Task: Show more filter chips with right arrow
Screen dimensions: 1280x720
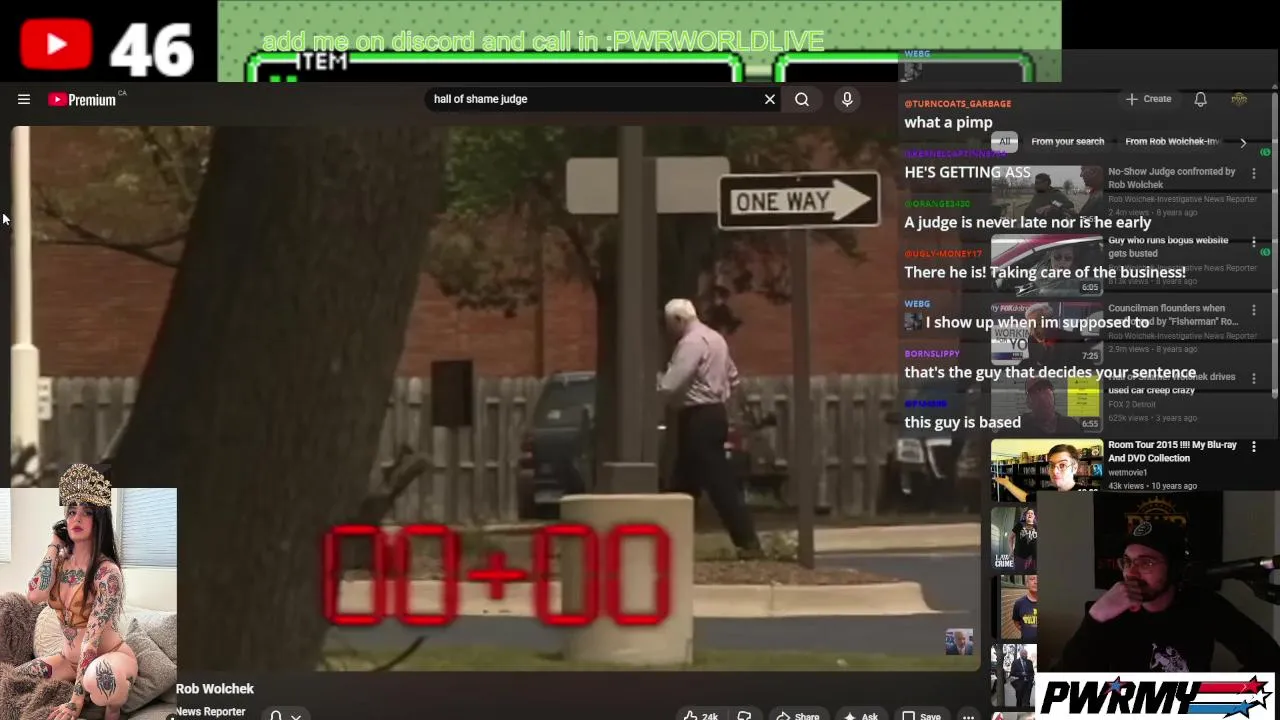Action: [1243, 142]
